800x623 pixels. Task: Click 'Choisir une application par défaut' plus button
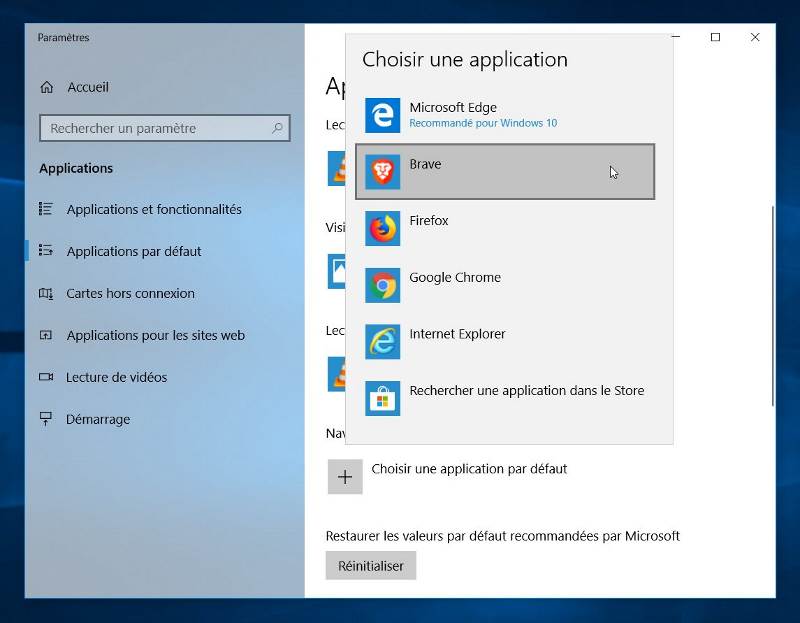(345, 477)
